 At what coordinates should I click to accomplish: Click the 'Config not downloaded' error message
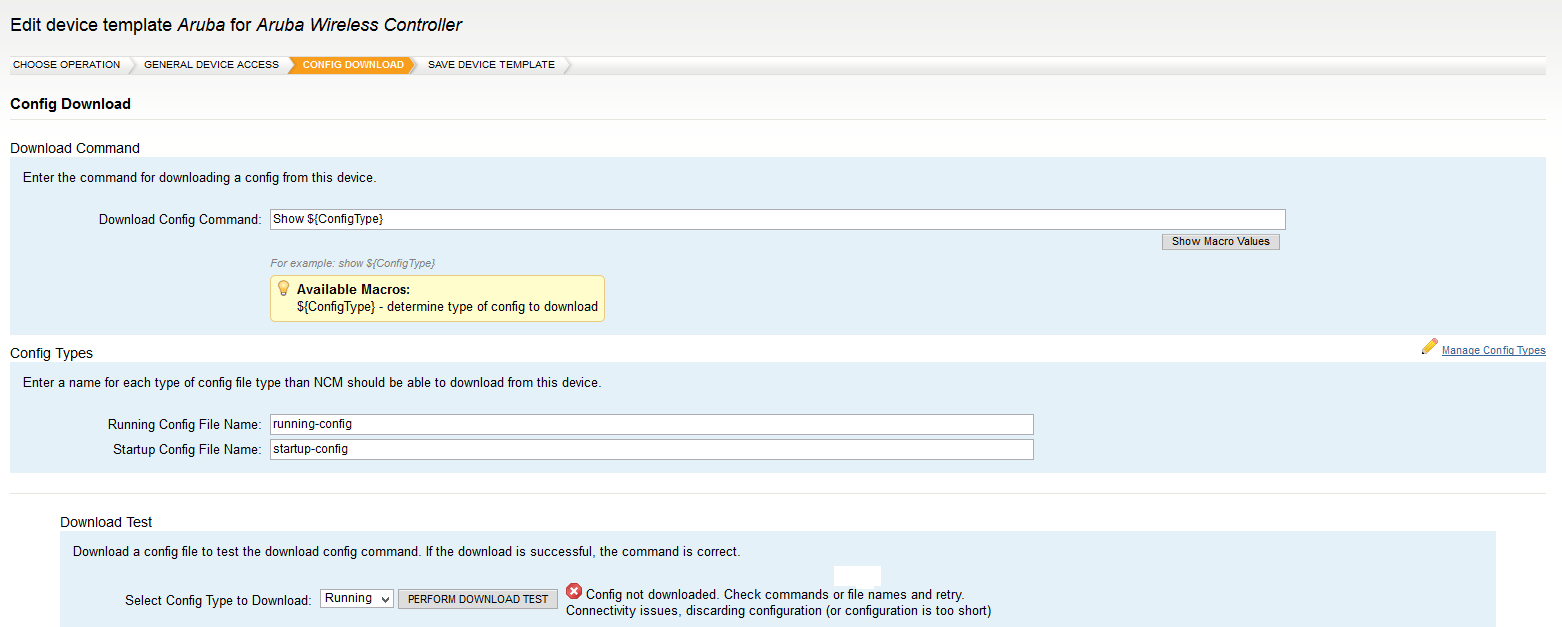click(x=775, y=594)
